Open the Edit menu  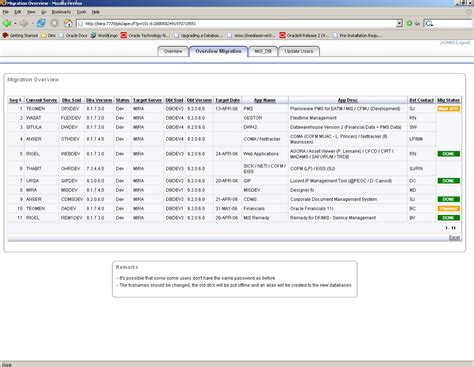tap(18, 12)
